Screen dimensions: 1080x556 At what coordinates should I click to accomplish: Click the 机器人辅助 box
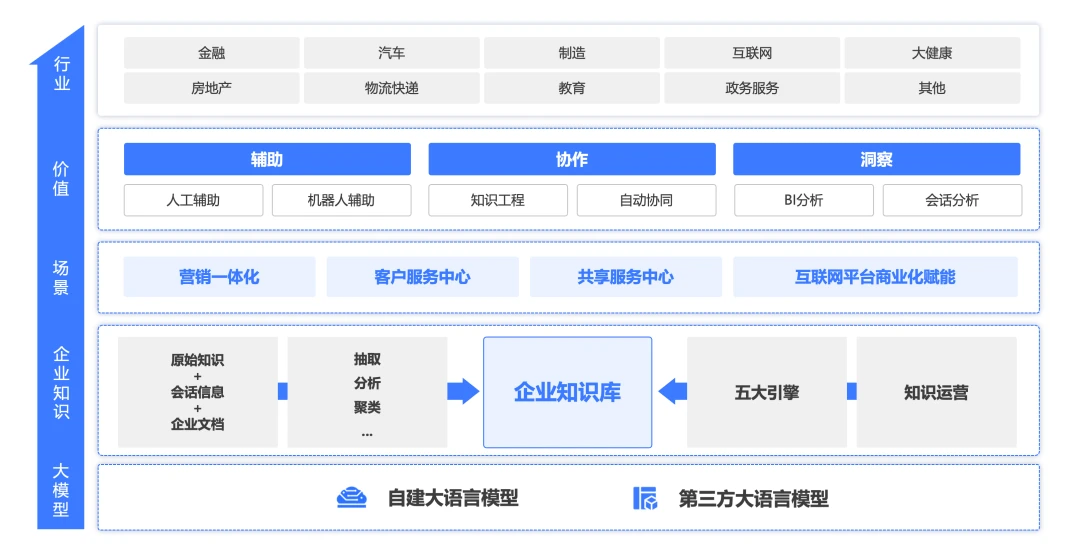pos(342,200)
